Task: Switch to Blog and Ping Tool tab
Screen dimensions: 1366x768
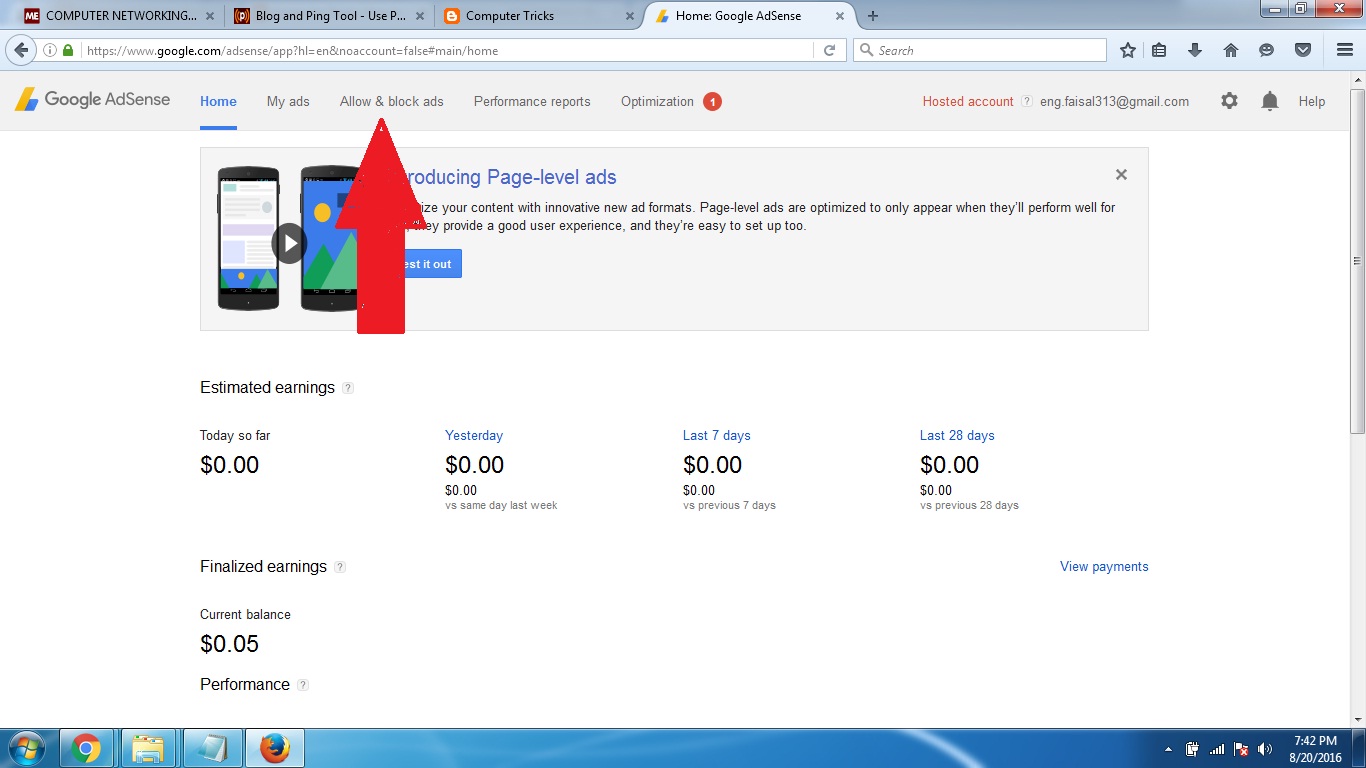Action: 330,16
